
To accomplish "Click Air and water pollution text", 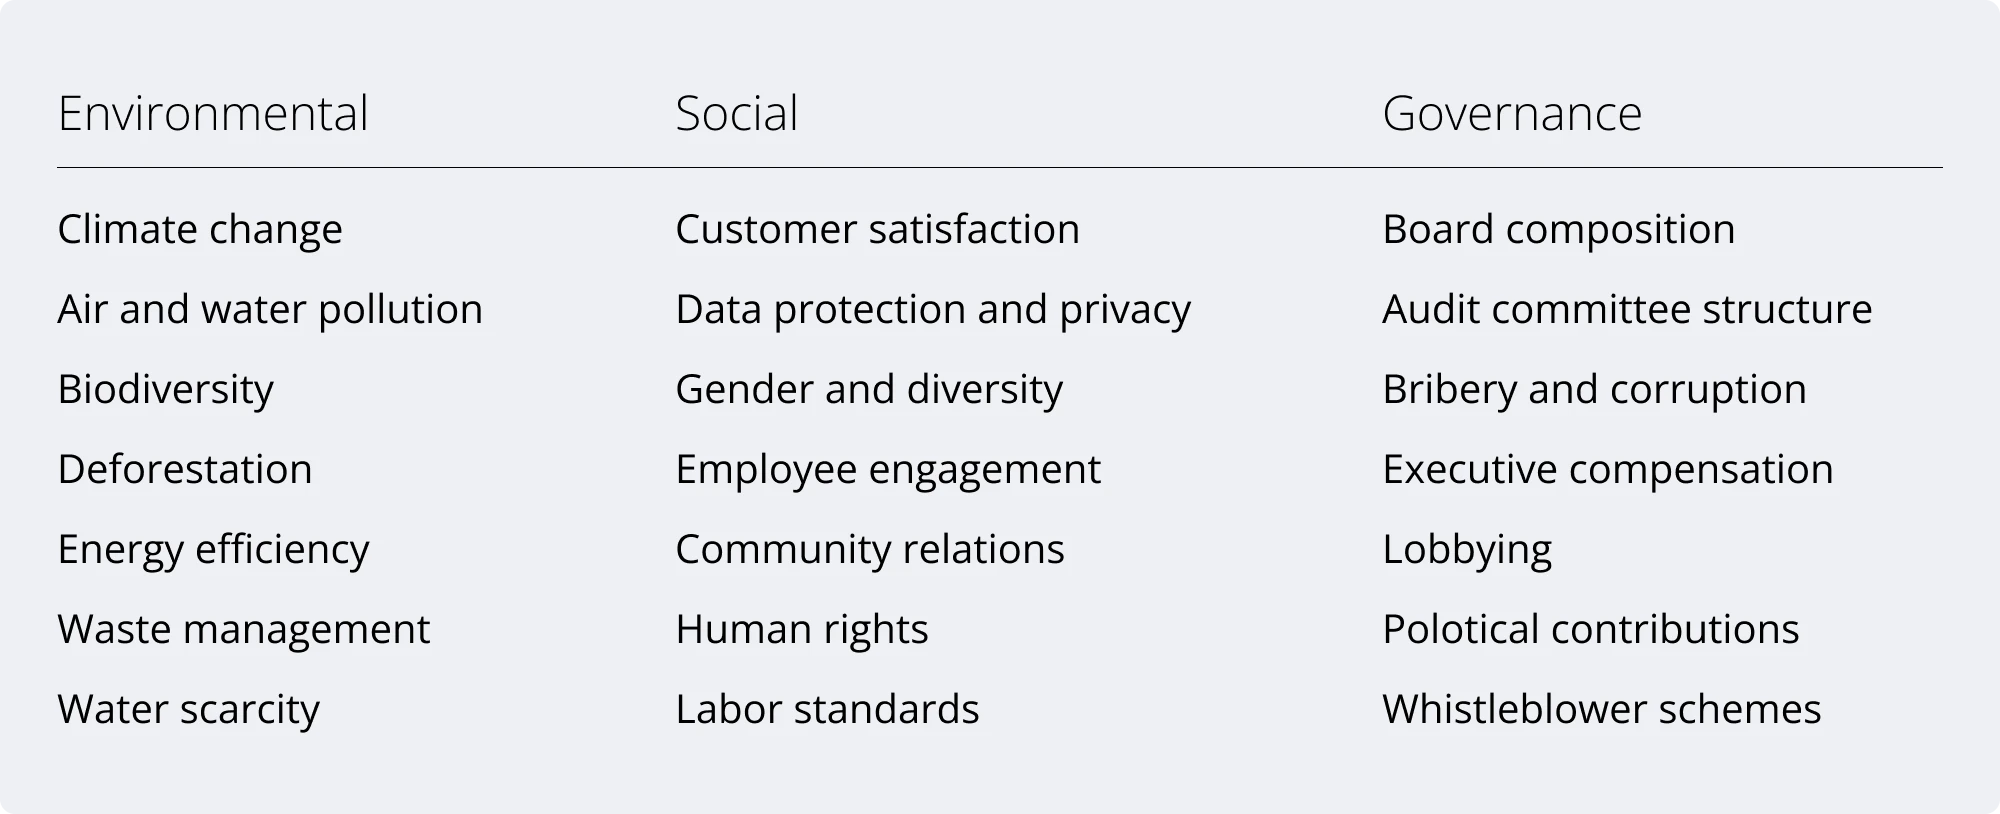I will [x=270, y=309].
